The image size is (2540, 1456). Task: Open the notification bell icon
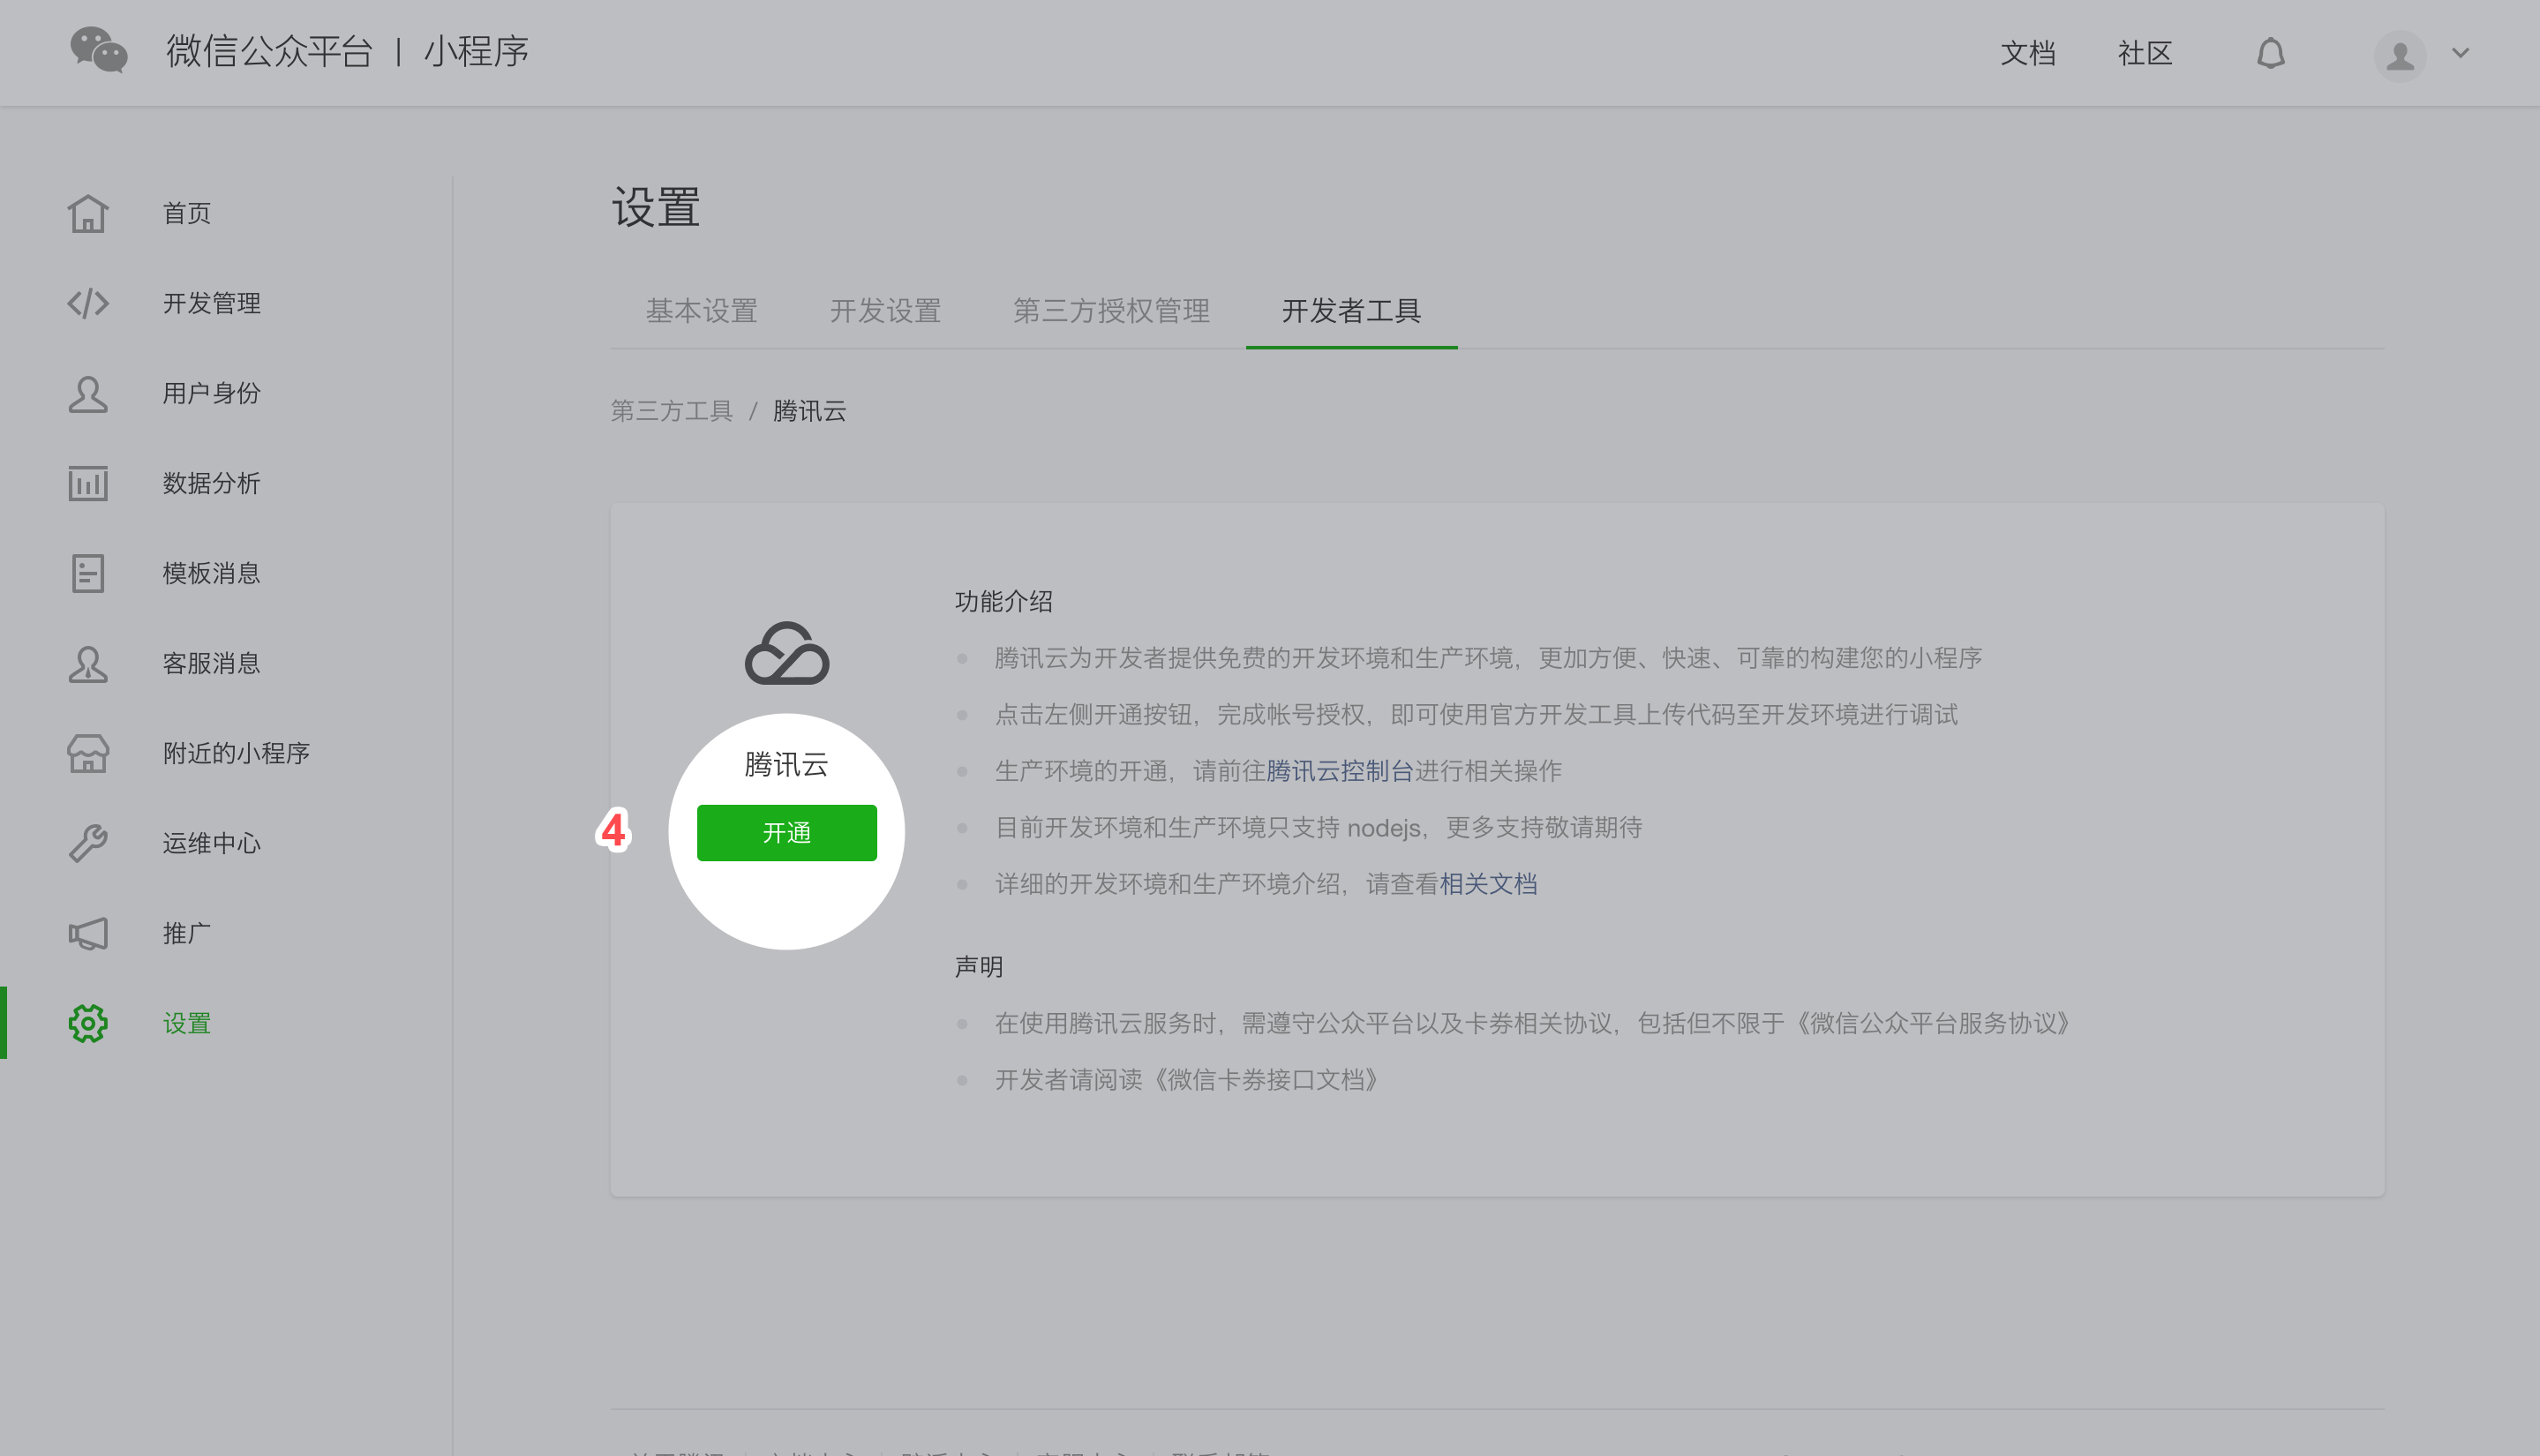tap(2271, 53)
